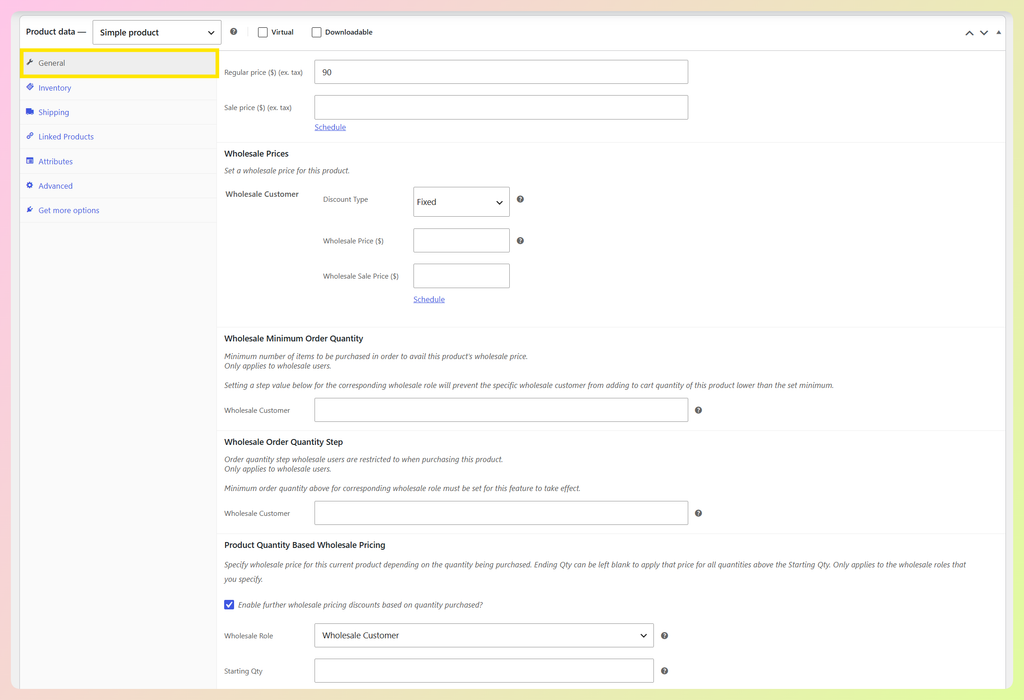
Task: Click the Attributes table icon
Action: [x=30, y=161]
